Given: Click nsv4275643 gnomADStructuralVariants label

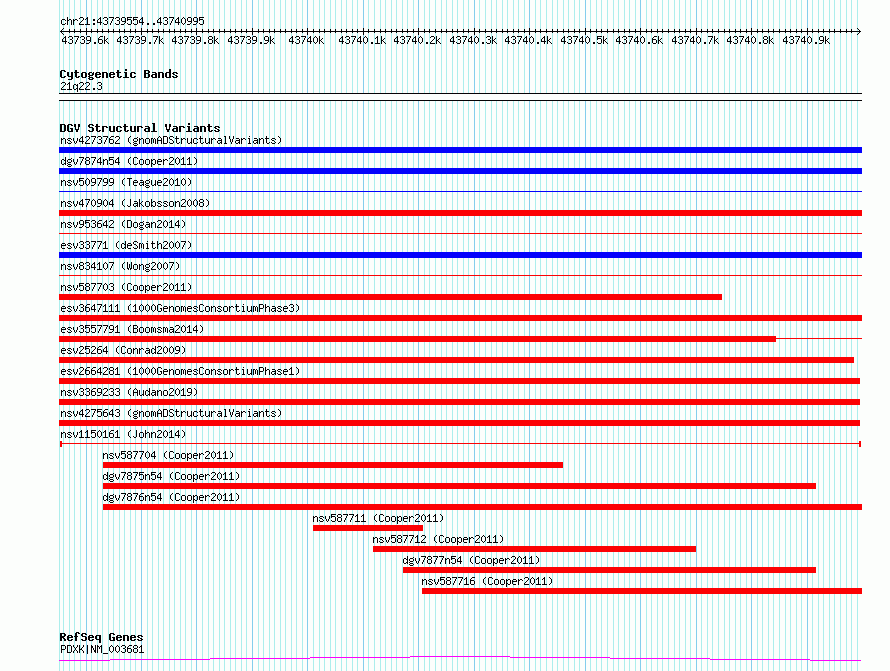Looking at the screenshot, I should [x=171, y=413].
